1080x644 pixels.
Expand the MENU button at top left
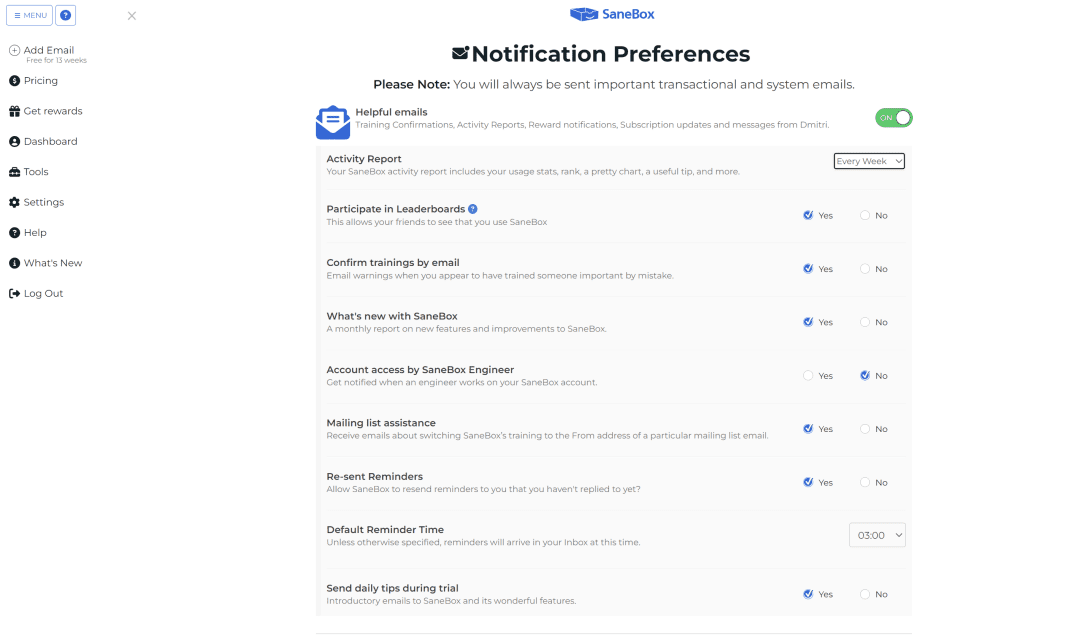click(x=29, y=15)
